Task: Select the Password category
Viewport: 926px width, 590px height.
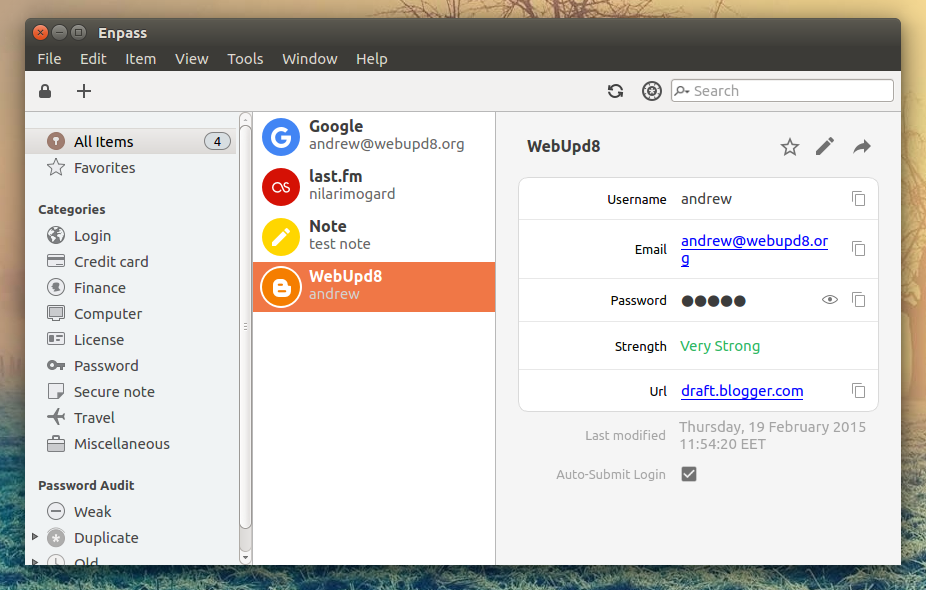Action: (x=93, y=366)
